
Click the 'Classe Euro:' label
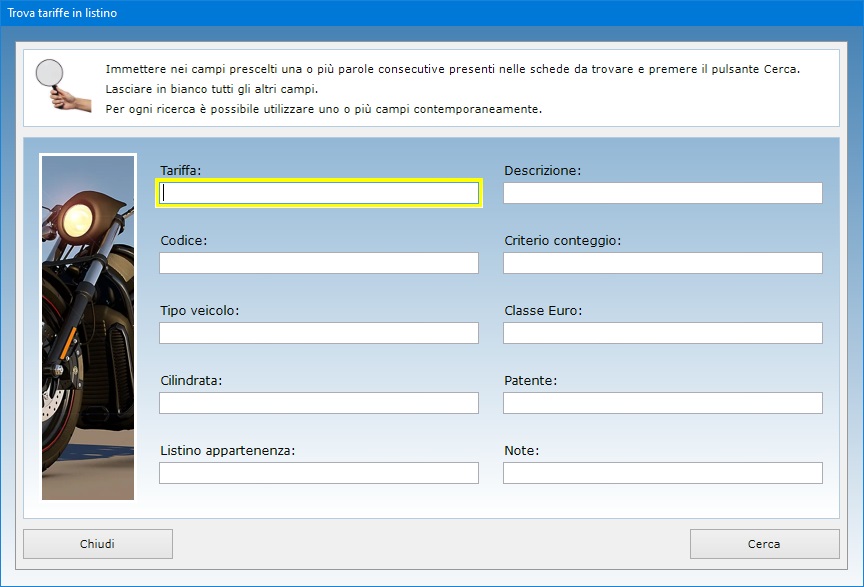(x=543, y=310)
